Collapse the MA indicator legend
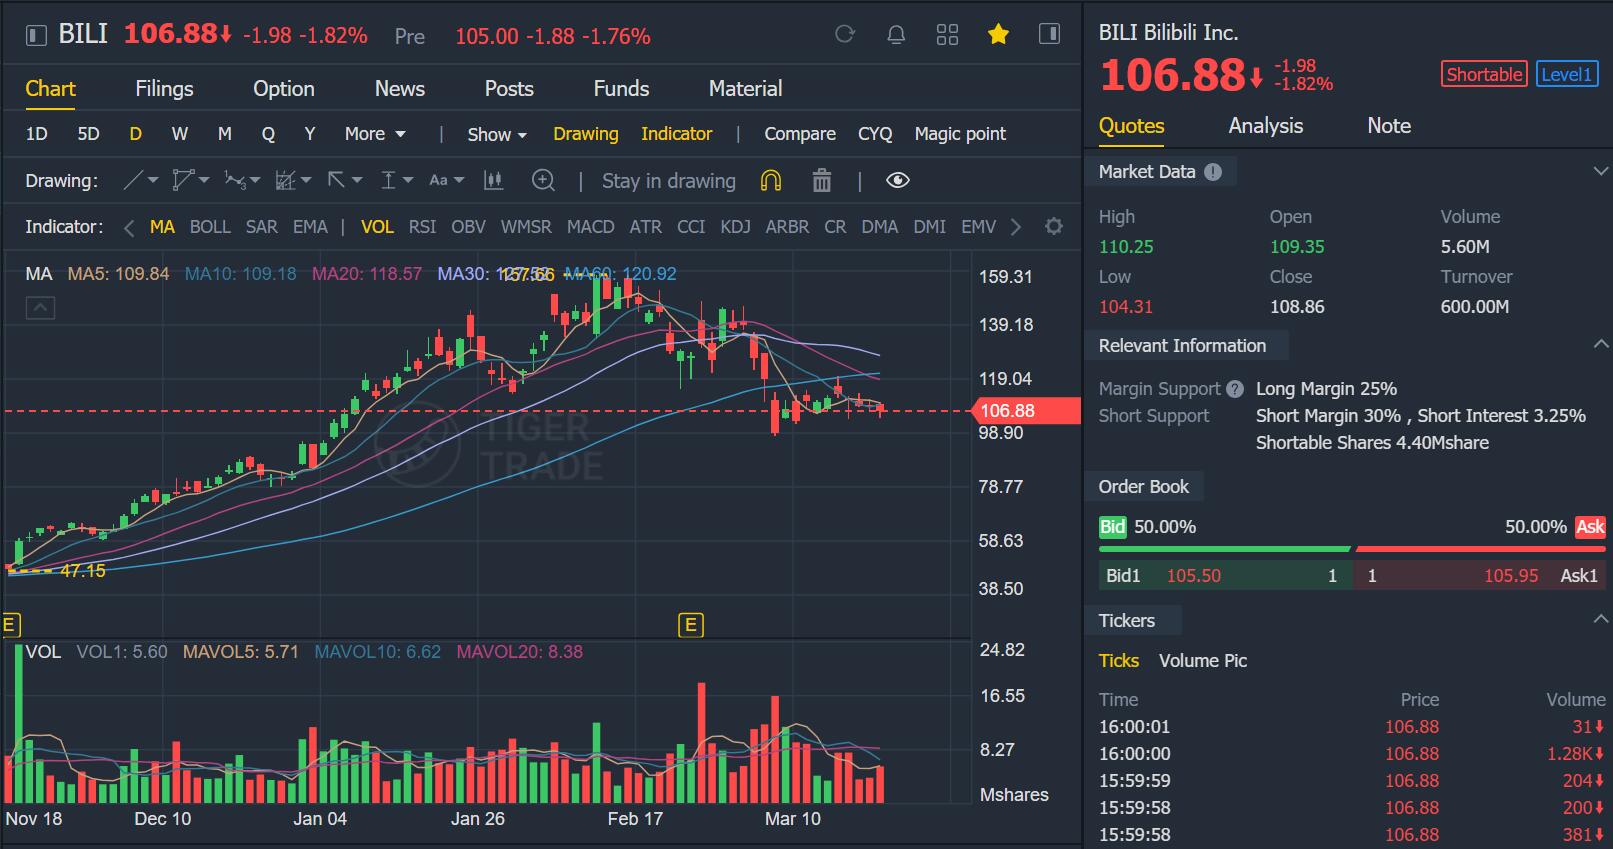Image resolution: width=1613 pixels, height=849 pixels. 40,308
